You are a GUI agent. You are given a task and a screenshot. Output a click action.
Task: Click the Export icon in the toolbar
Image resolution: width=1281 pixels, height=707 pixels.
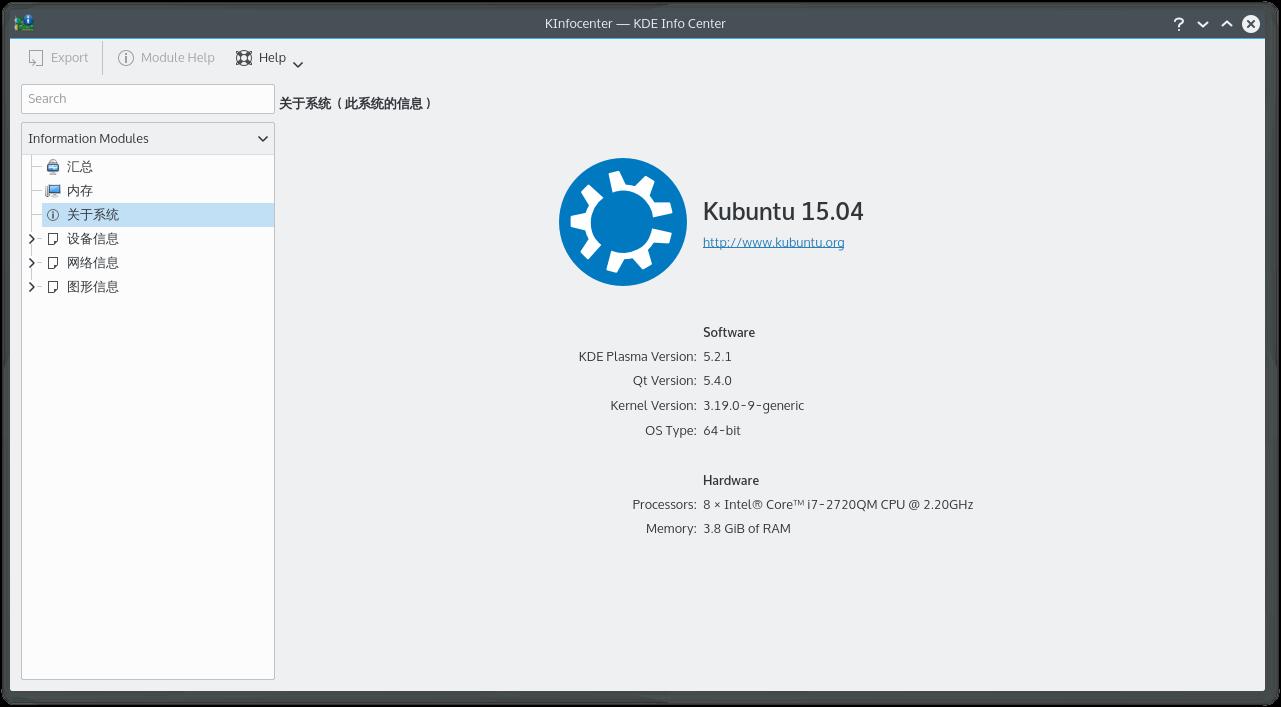[36, 58]
